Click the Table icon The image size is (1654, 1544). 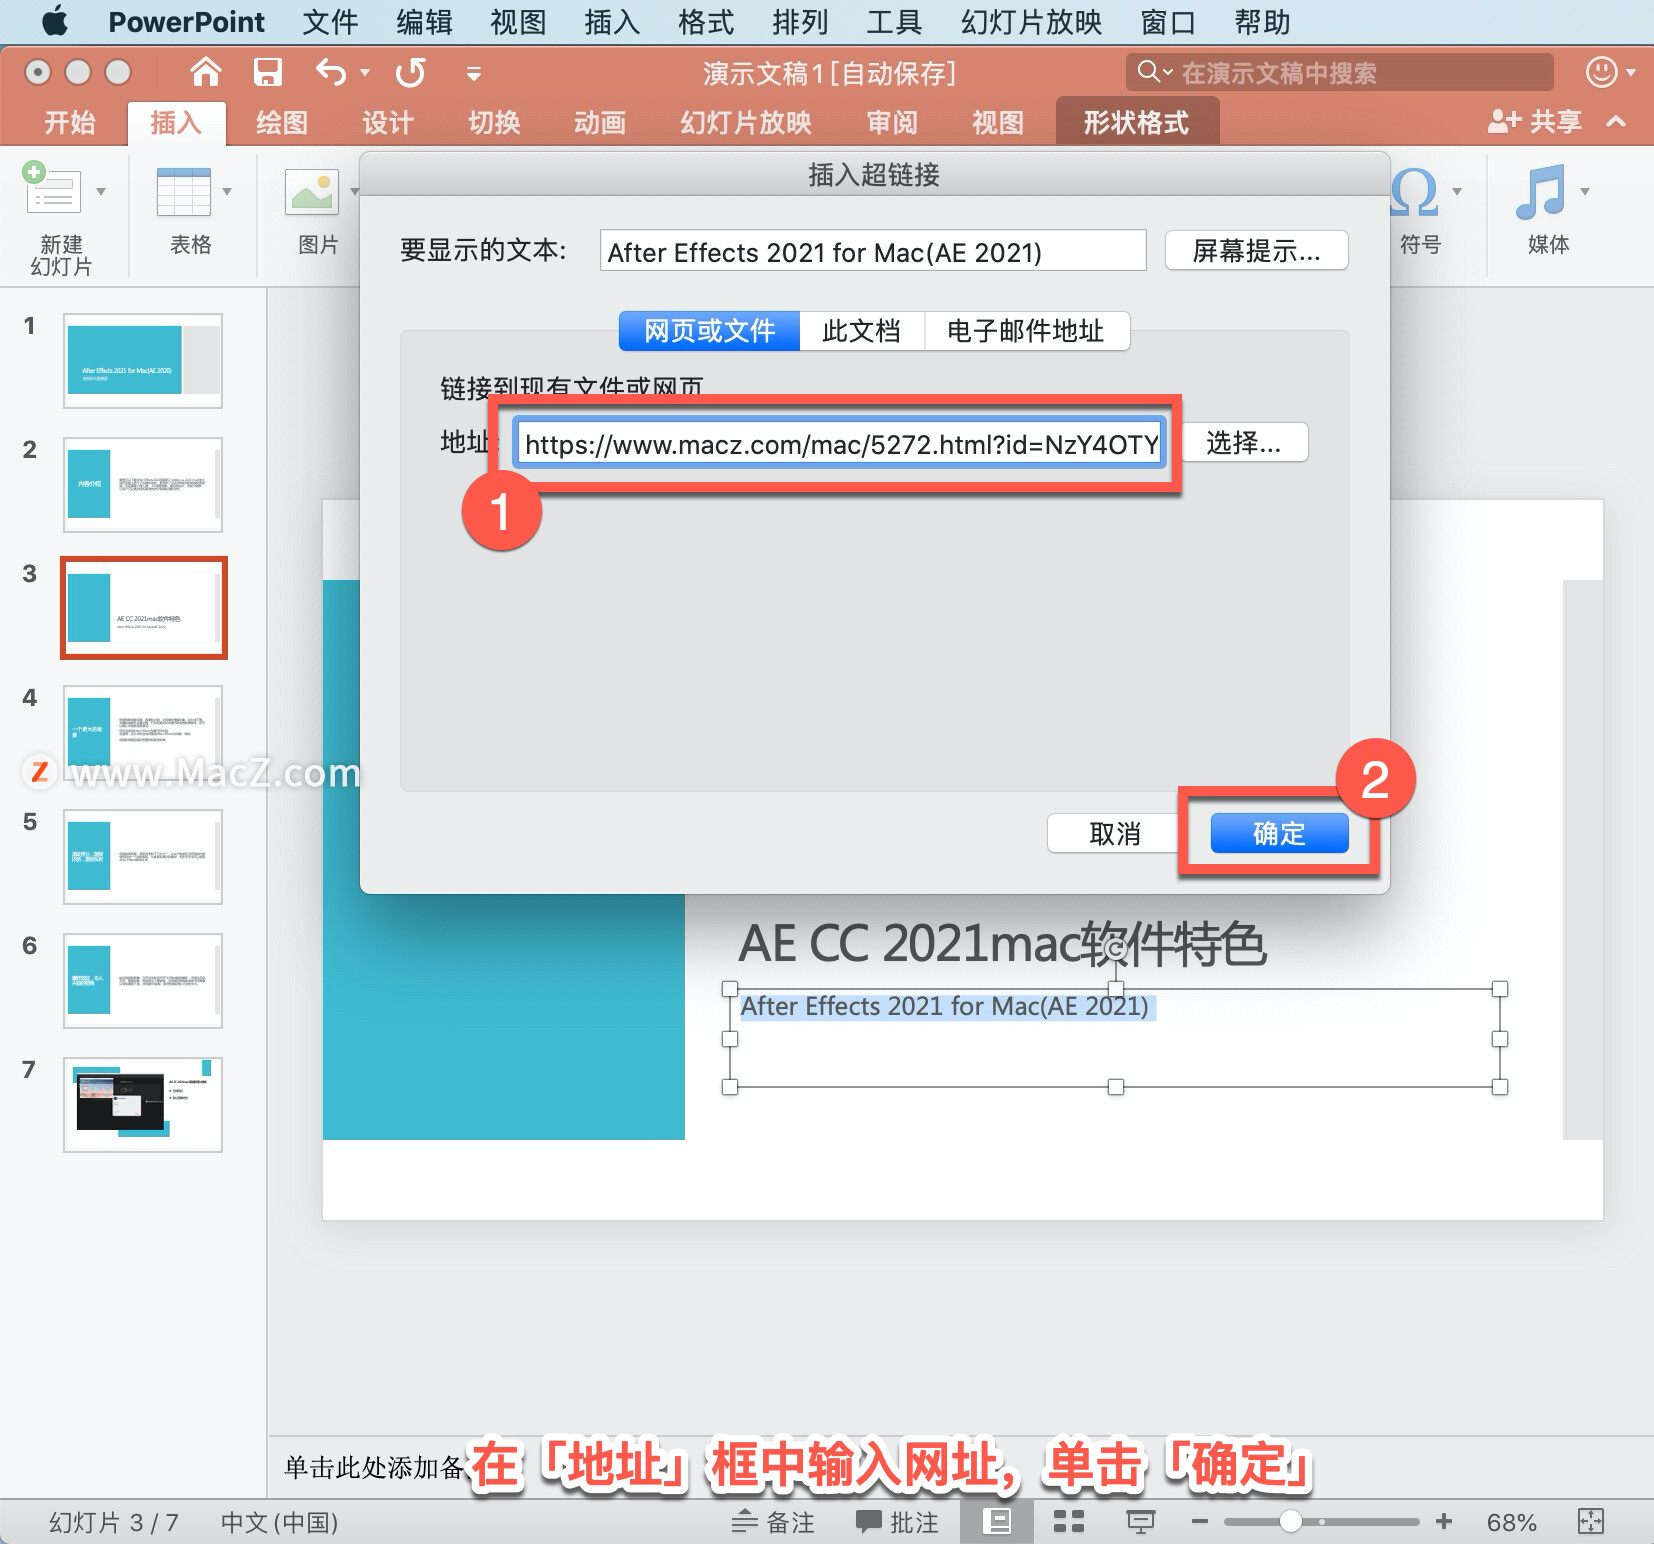(184, 191)
